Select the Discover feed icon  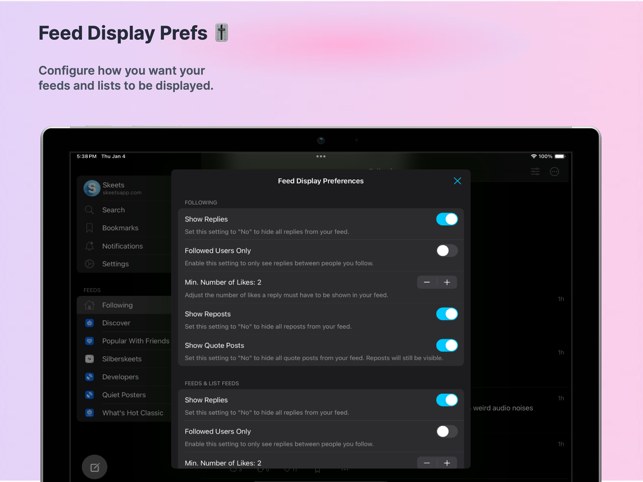[89, 323]
